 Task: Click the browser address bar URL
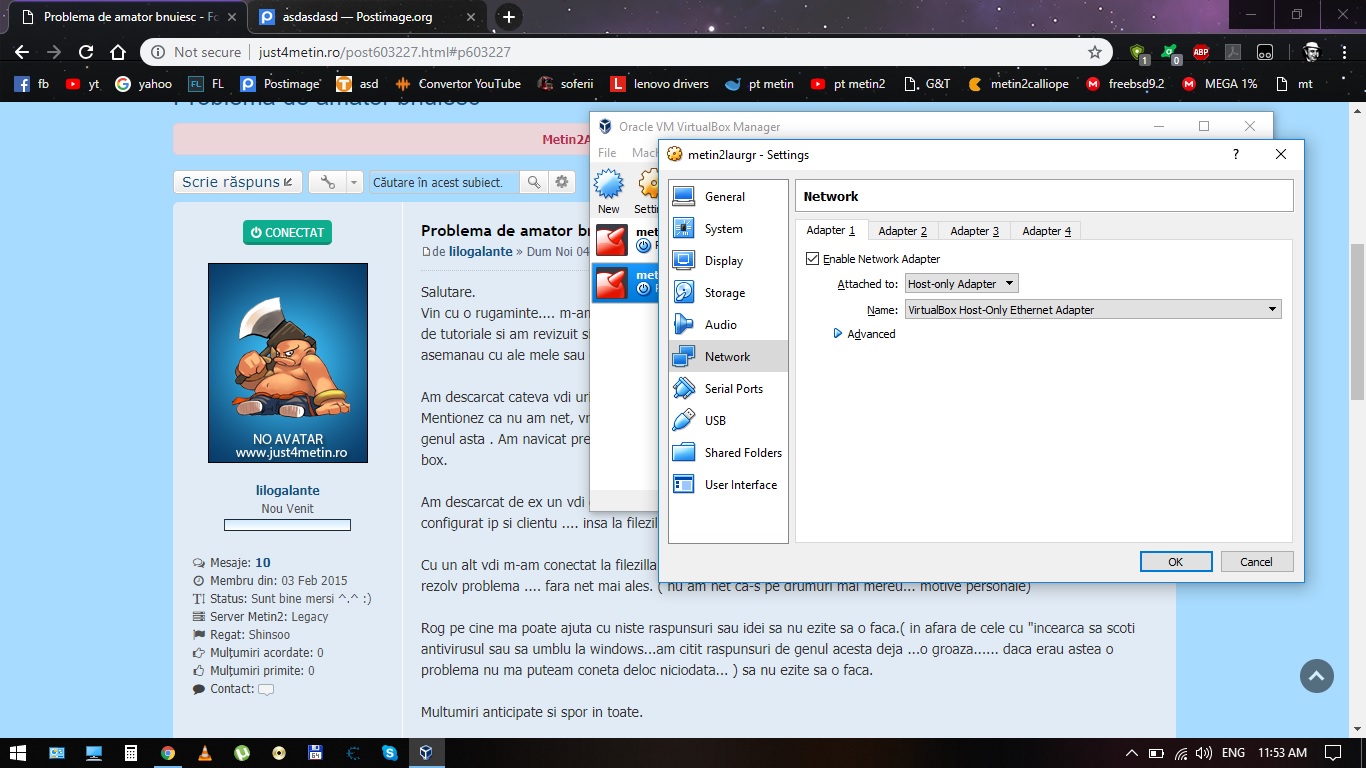[385, 52]
